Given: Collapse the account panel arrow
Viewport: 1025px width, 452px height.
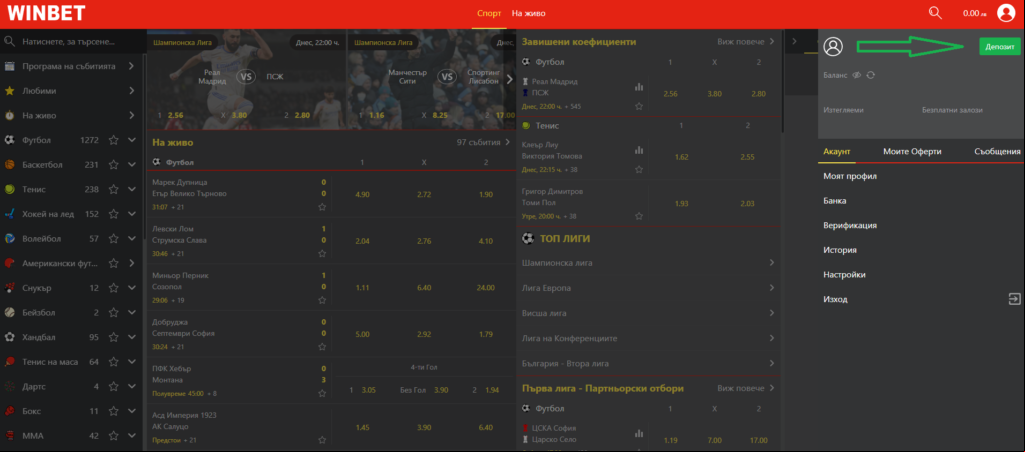Looking at the screenshot, I should 794,41.
